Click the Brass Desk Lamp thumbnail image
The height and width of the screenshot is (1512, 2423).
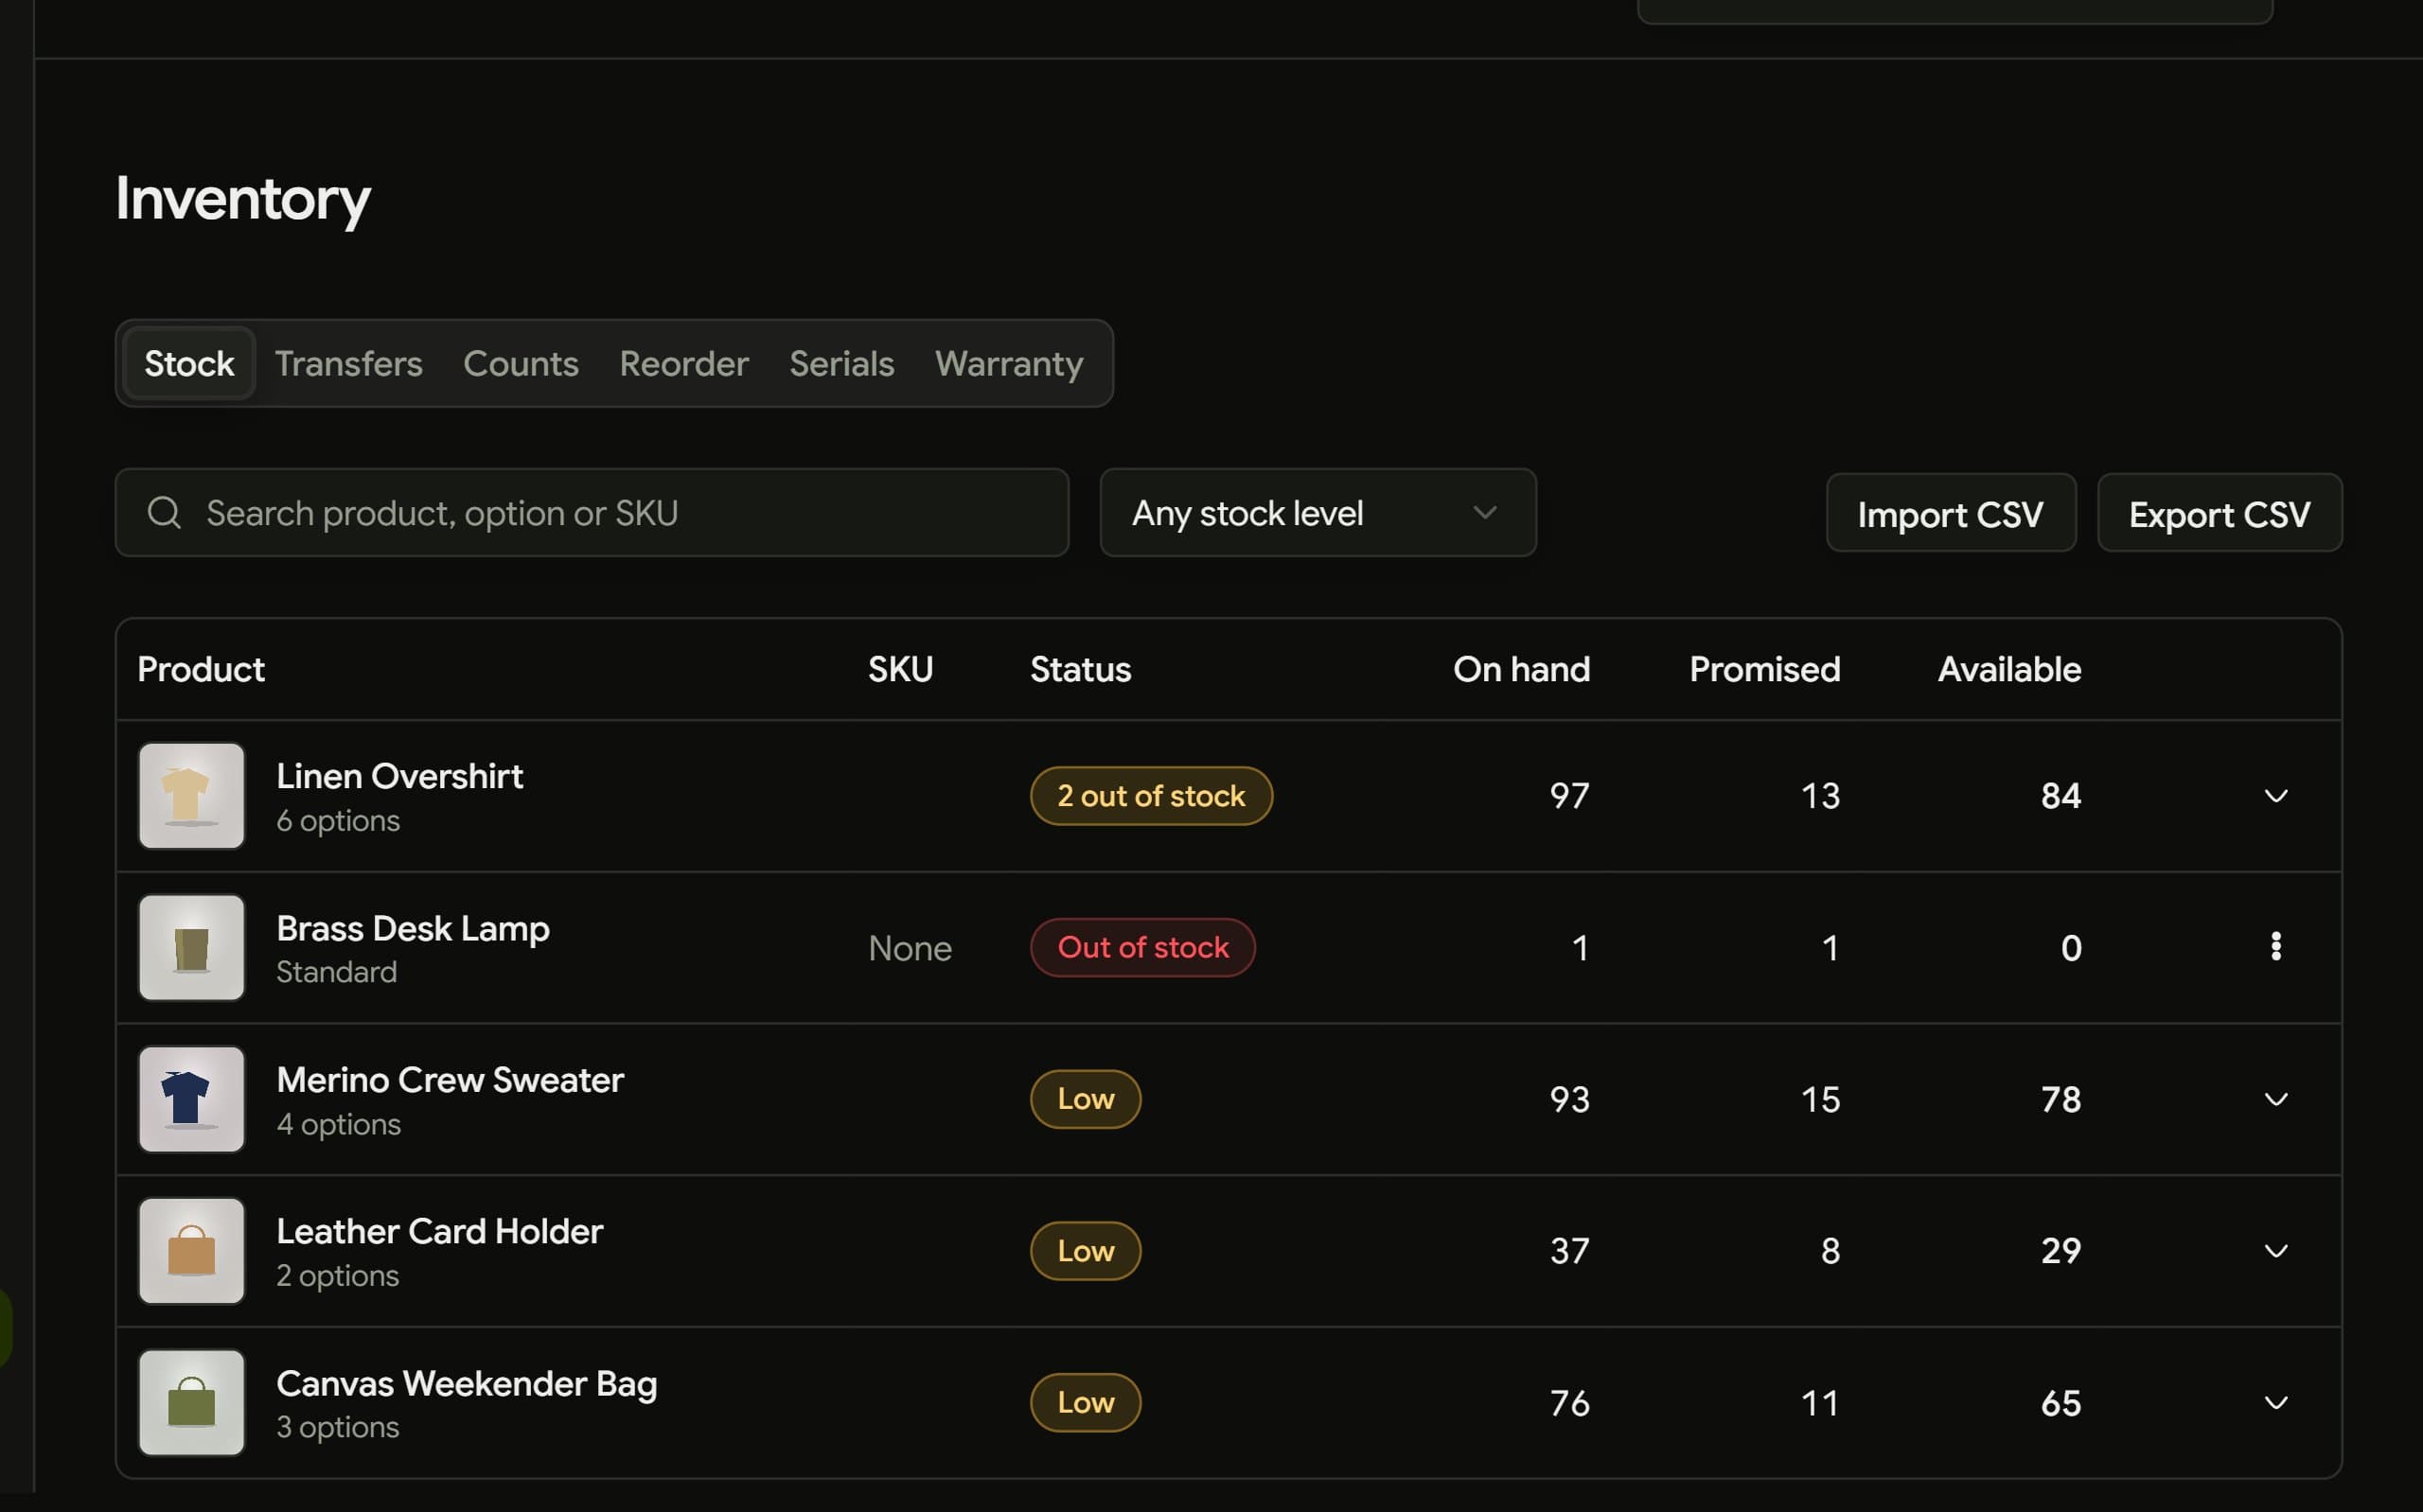(x=191, y=948)
